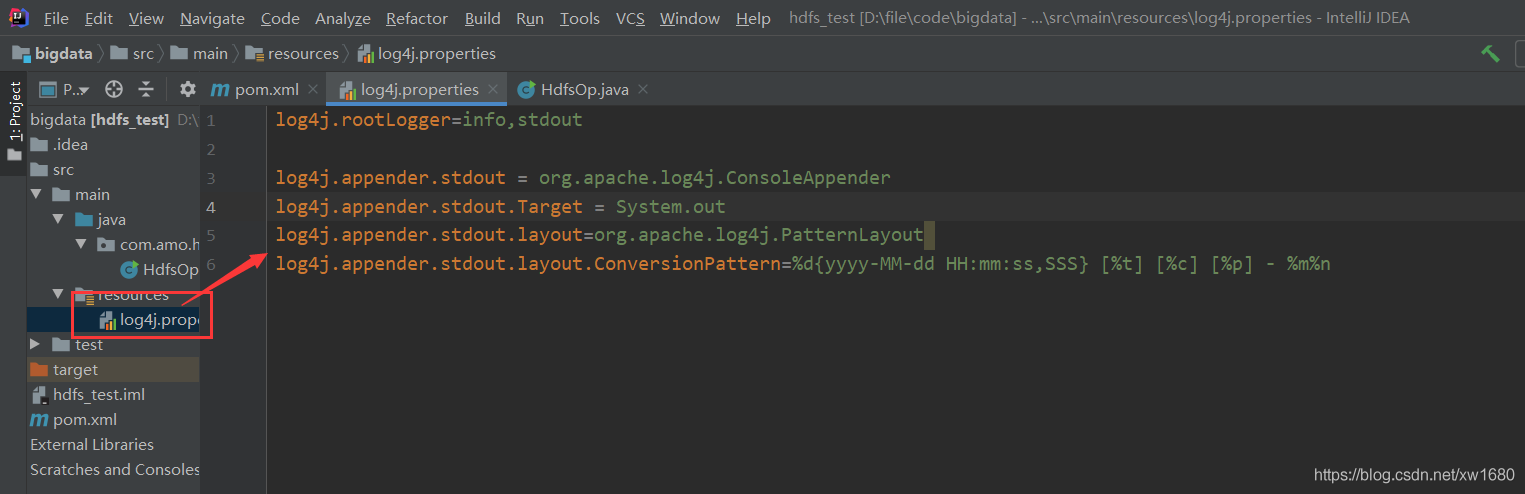Collapse the com.amo package arrow
Image resolution: width=1525 pixels, height=494 pixels.
[82, 245]
